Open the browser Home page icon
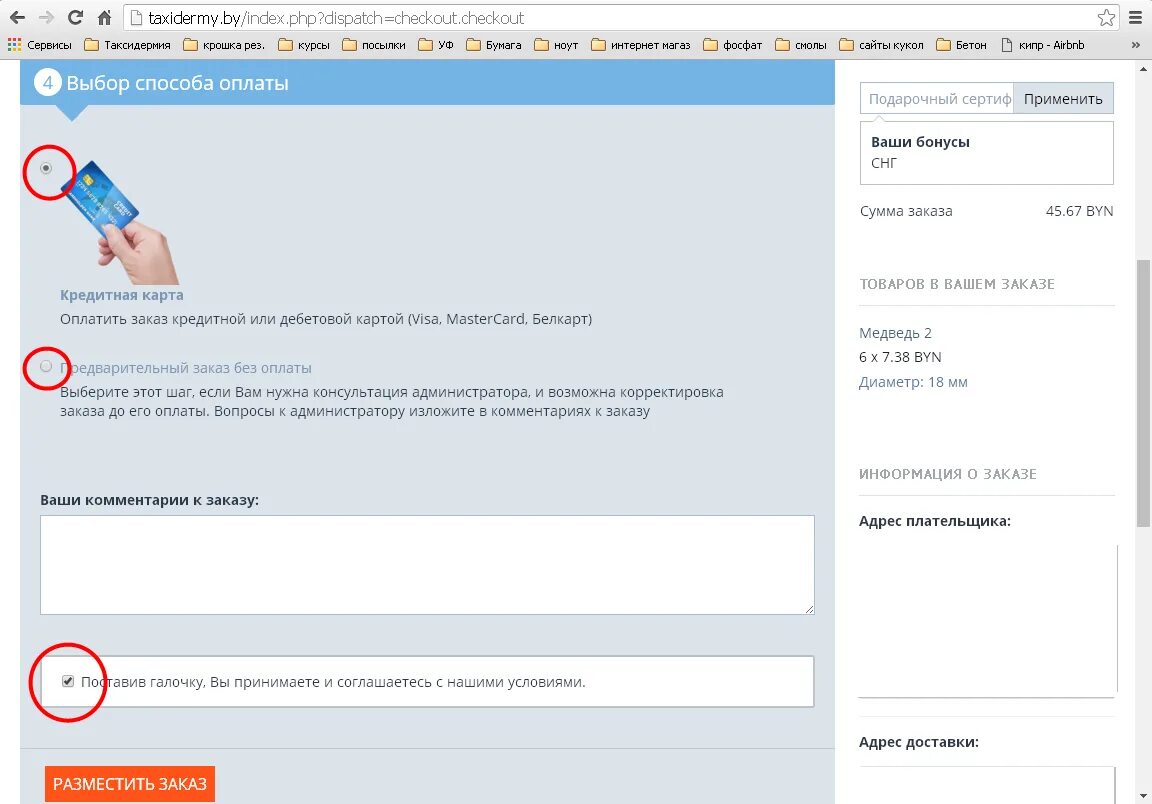The image size is (1152, 804). pos(104,17)
